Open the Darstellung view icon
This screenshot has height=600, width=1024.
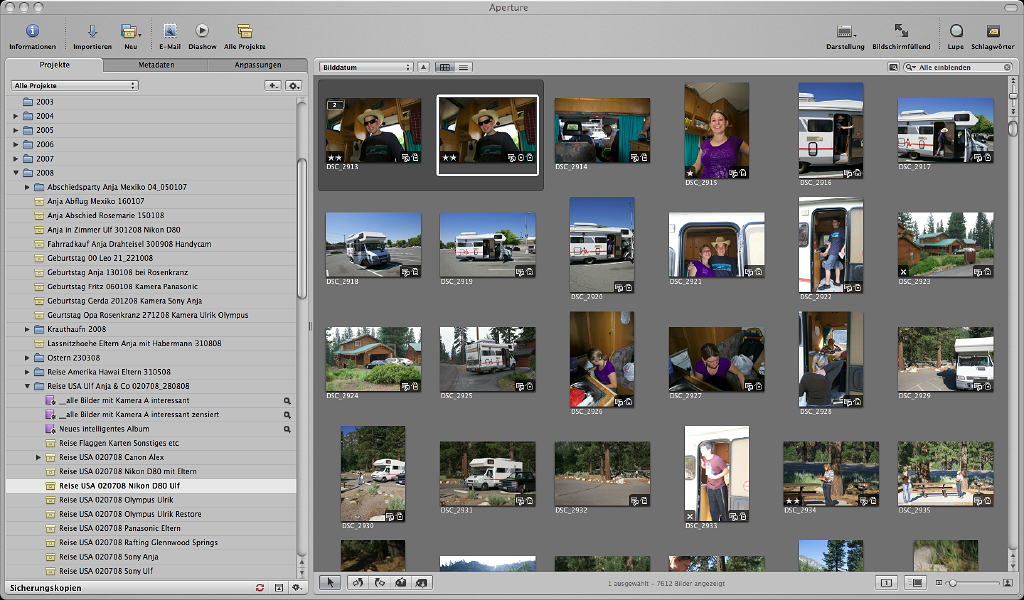[x=845, y=31]
